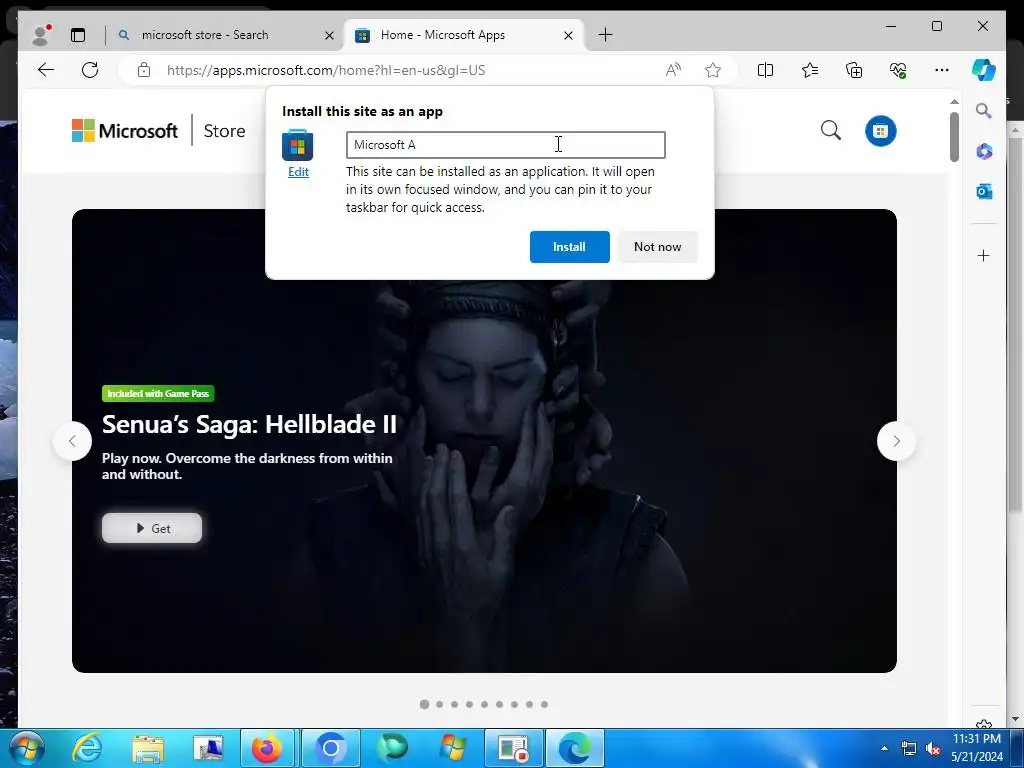Click the blue Store app round icon
The height and width of the screenshot is (768, 1024).
(x=880, y=131)
